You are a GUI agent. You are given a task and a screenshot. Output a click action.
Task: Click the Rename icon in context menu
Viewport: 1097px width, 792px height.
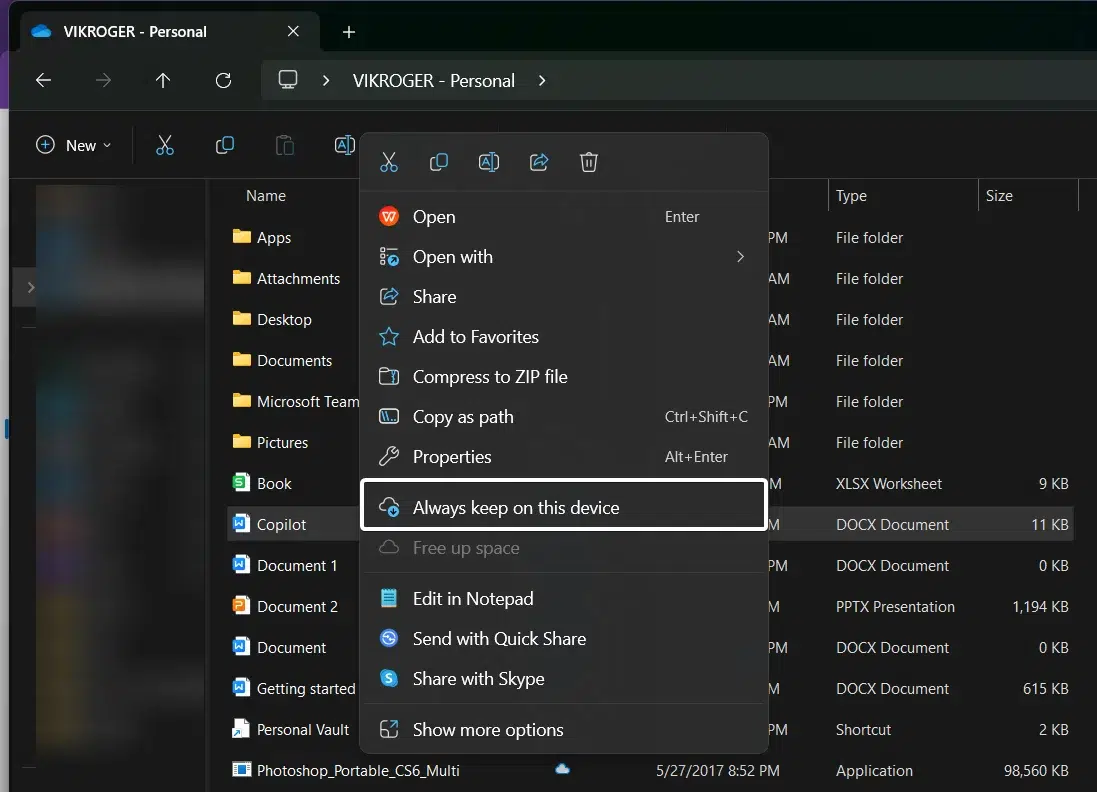489,162
